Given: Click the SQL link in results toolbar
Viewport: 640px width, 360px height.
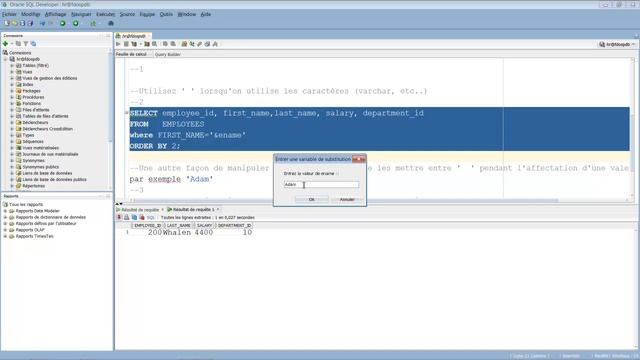Looking at the screenshot, I should click(151, 218).
